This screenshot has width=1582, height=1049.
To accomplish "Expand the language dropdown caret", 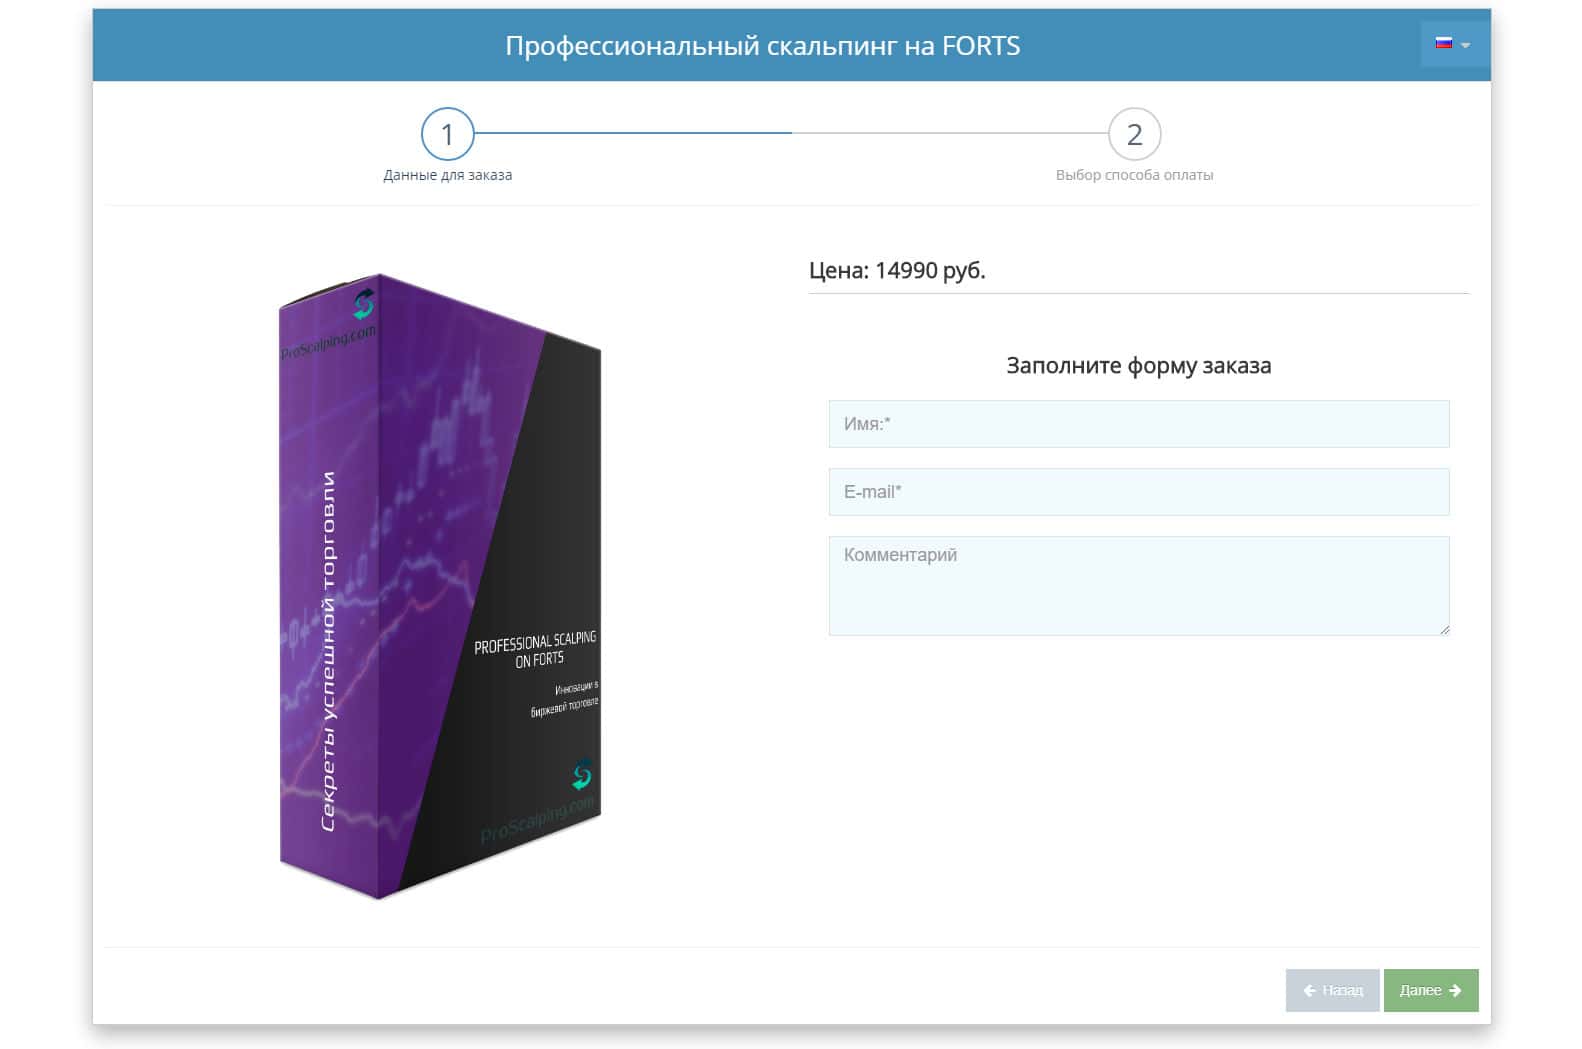I will click(1465, 45).
